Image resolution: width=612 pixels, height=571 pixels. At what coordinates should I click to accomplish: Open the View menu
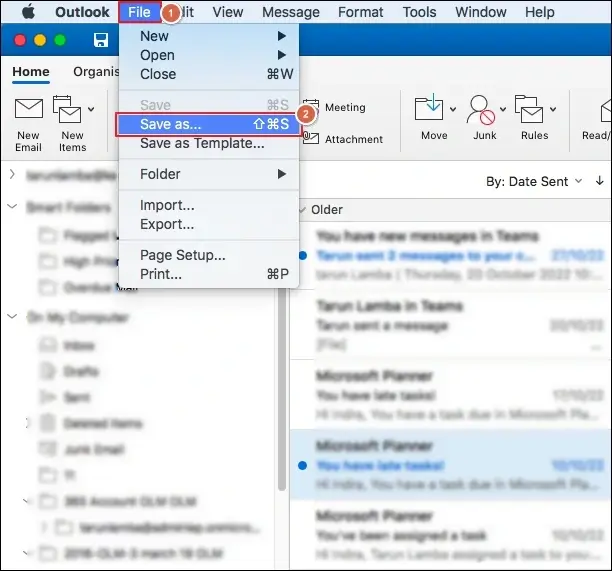[x=228, y=12]
